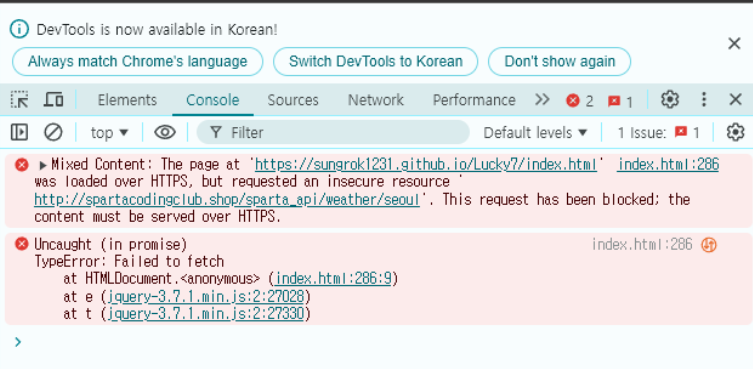Click the info icon beside DevTools notice
Image resolution: width=753 pixels, height=369 pixels.
point(19,29)
